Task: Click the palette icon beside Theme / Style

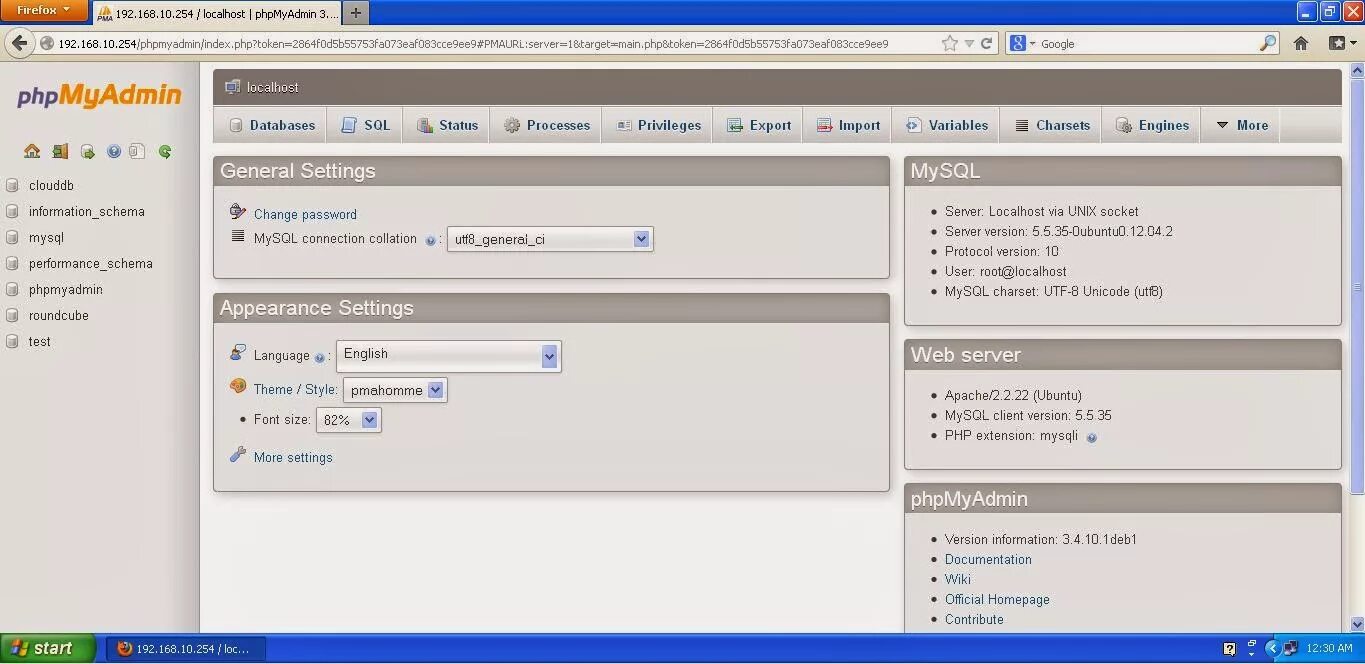Action: coord(237,386)
